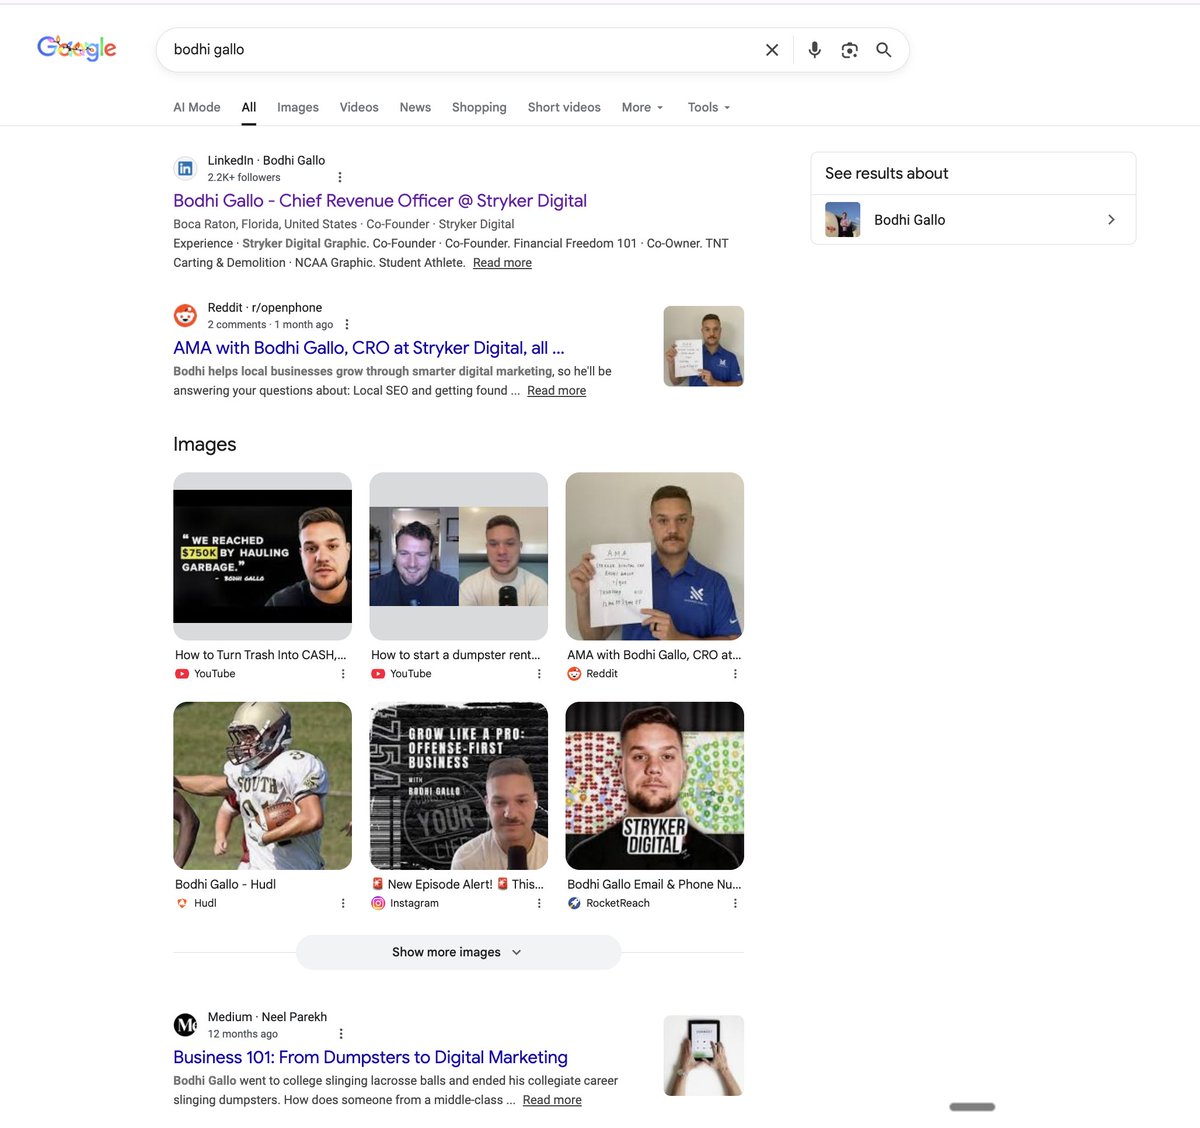
Task: Expand Show more images
Action: pos(458,952)
